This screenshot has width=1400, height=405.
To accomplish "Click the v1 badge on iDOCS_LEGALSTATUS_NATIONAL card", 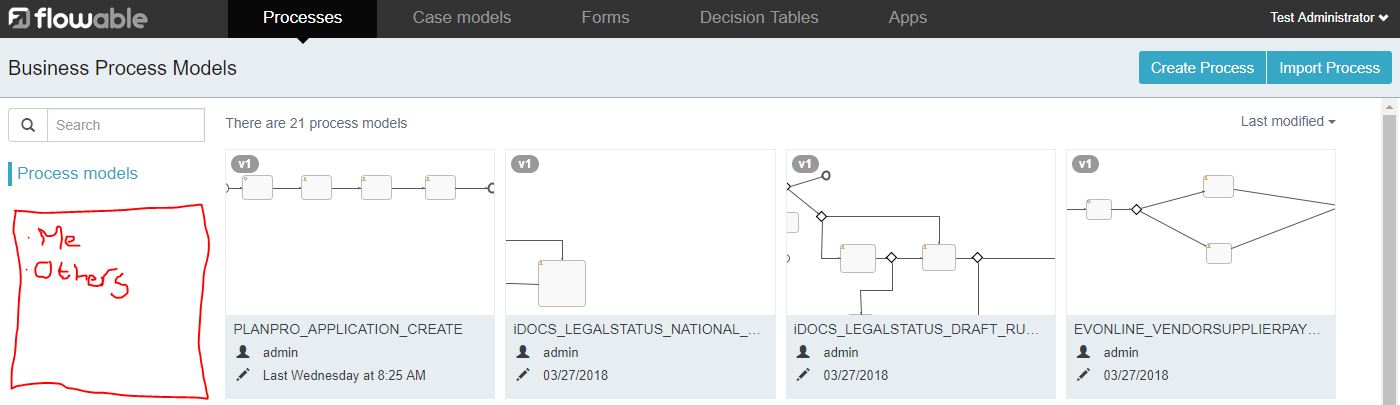I will click(525, 163).
